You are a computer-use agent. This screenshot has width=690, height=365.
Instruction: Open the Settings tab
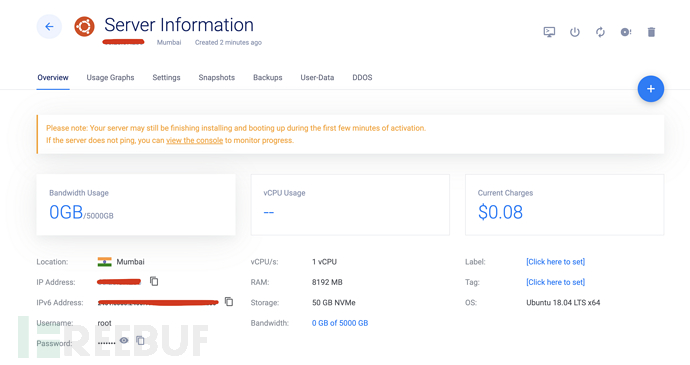(x=166, y=77)
